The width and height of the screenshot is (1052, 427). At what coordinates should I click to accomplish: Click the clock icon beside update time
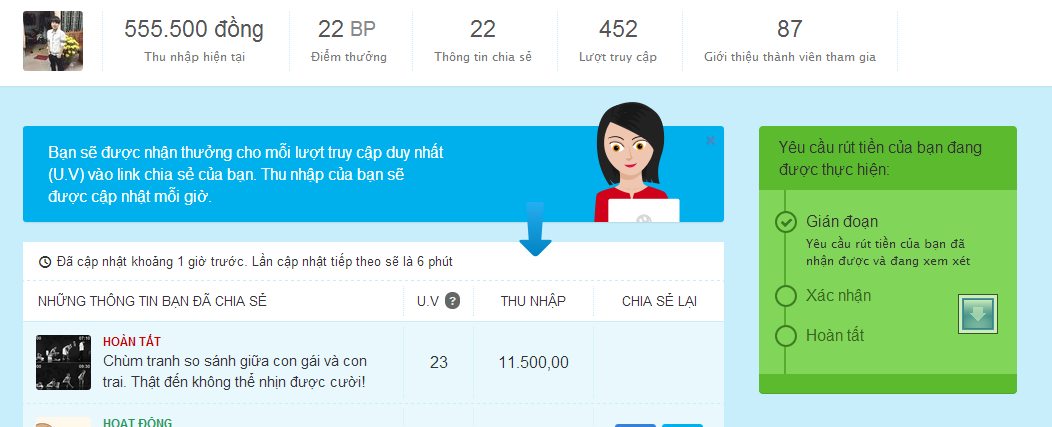45,262
